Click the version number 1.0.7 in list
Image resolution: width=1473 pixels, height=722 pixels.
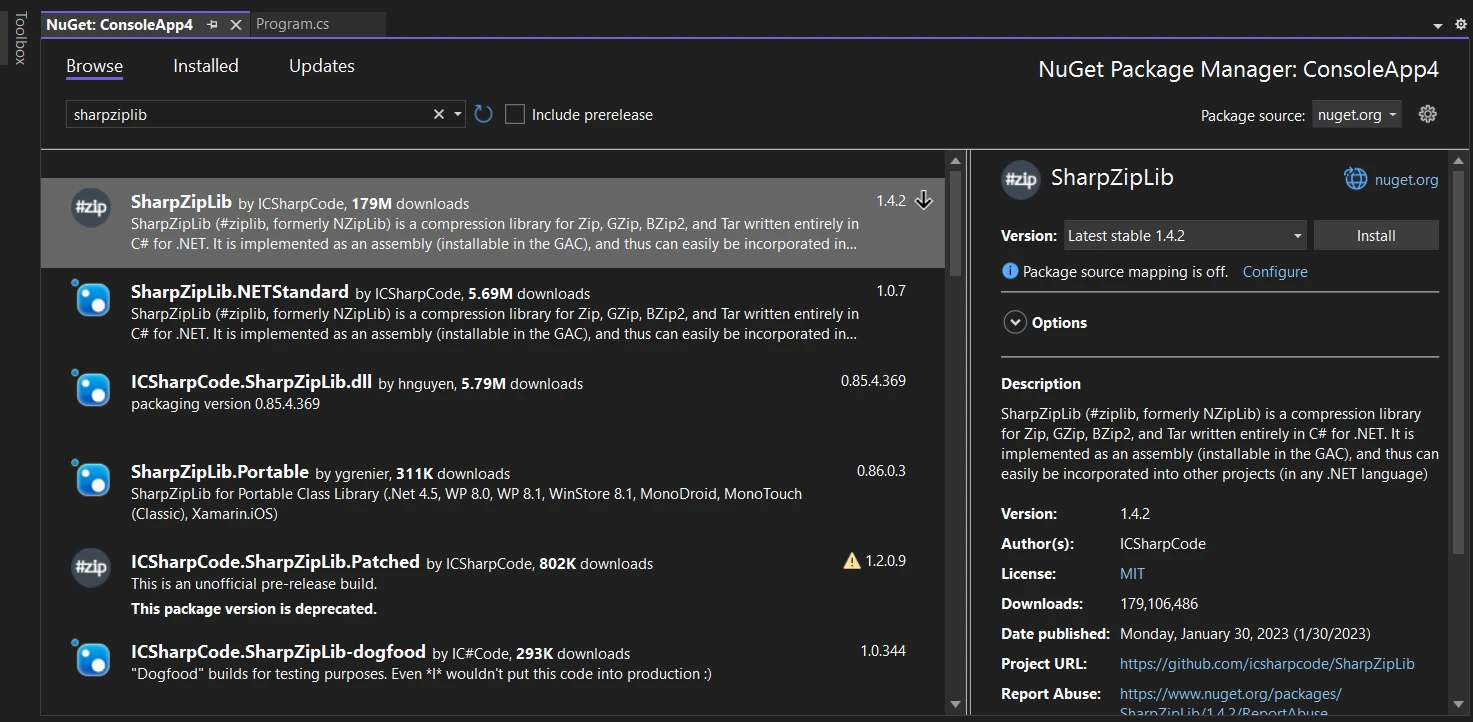click(x=891, y=291)
